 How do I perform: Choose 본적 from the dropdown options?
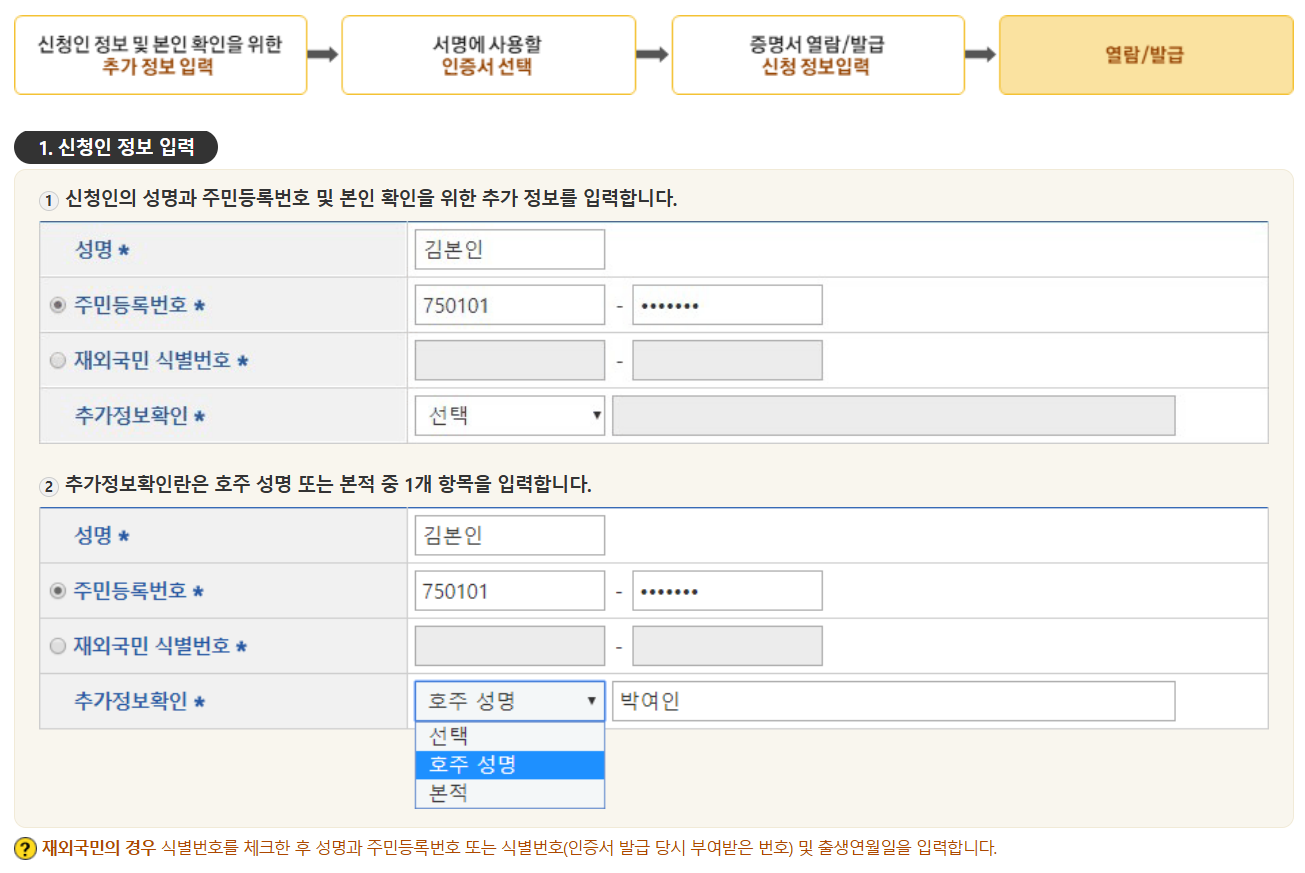(x=509, y=794)
